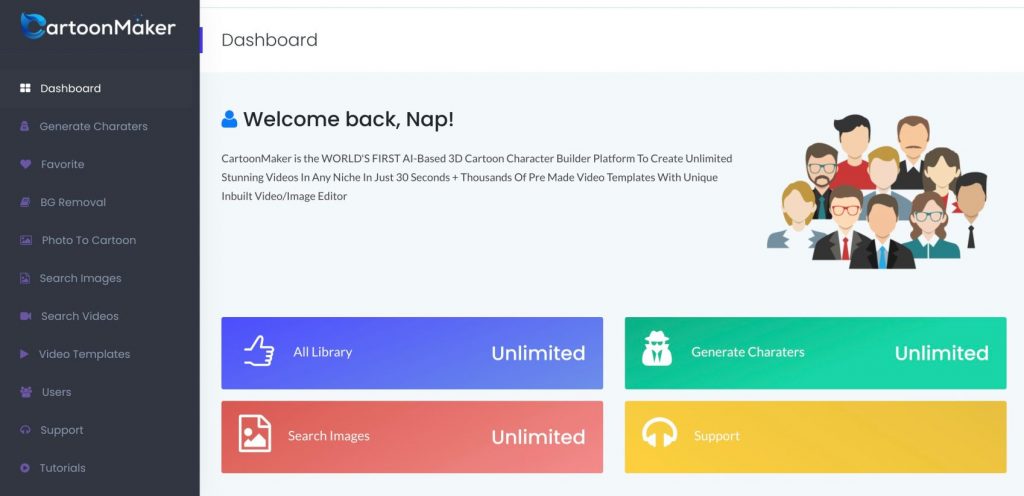Click the image file icon on Search Images card
The image size is (1024, 496).
(255, 435)
